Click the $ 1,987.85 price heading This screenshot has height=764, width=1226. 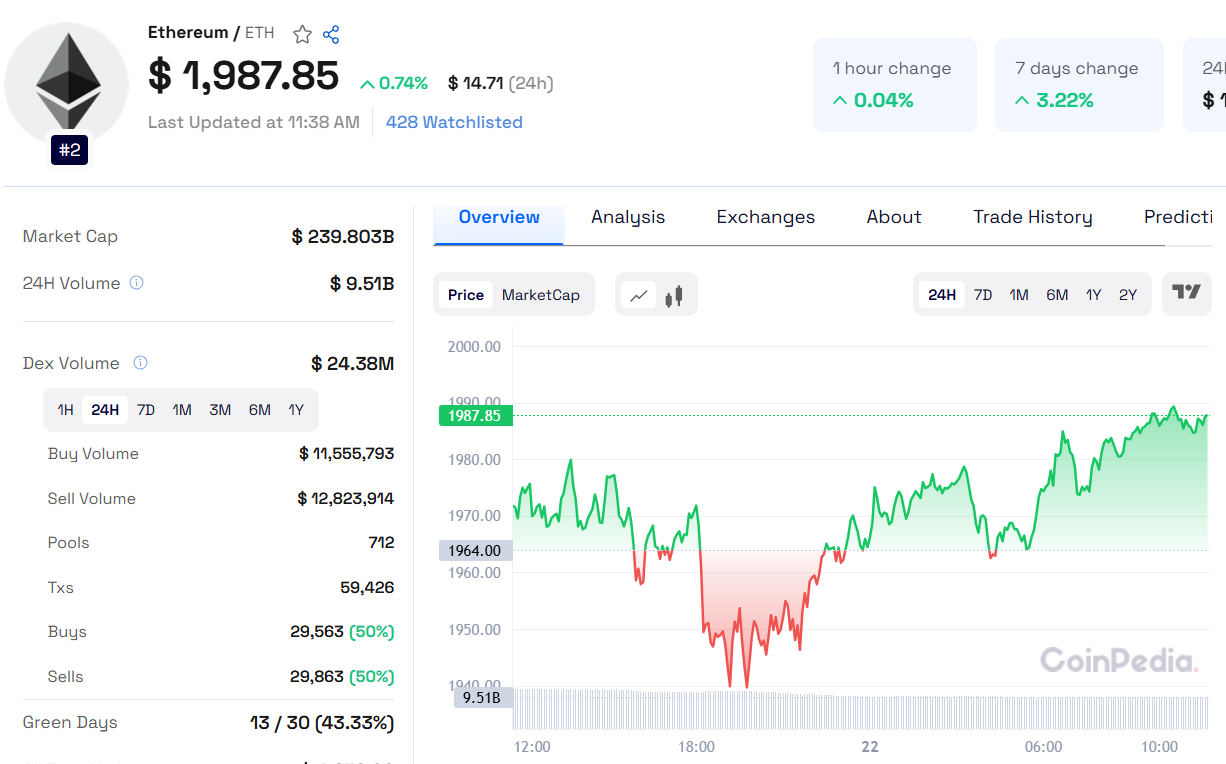tap(244, 77)
